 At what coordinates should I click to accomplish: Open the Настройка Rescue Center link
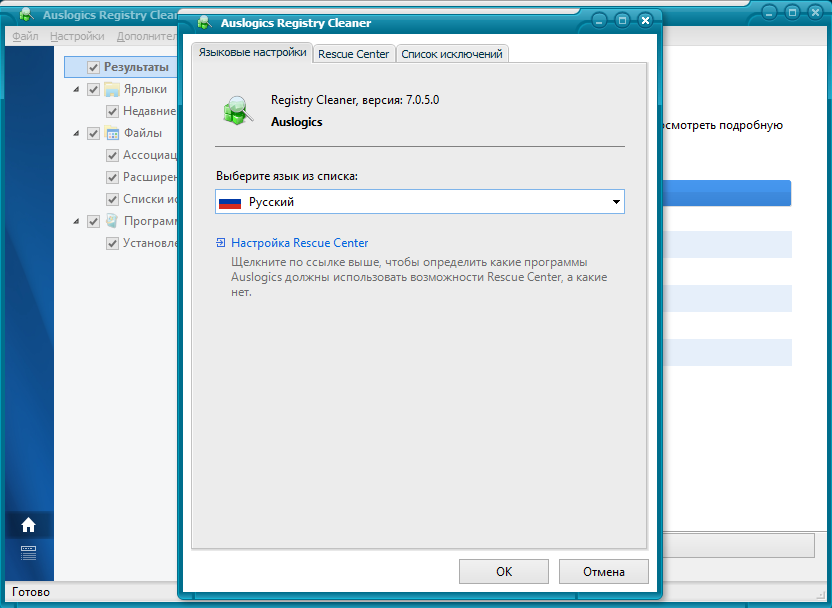(x=299, y=242)
